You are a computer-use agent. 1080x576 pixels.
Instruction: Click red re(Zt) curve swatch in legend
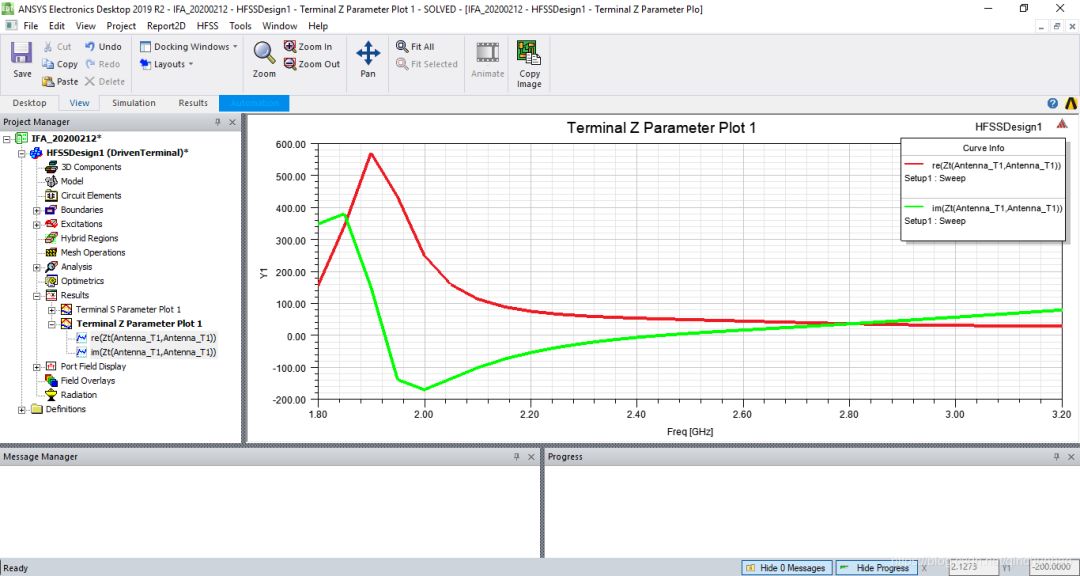[913, 165]
